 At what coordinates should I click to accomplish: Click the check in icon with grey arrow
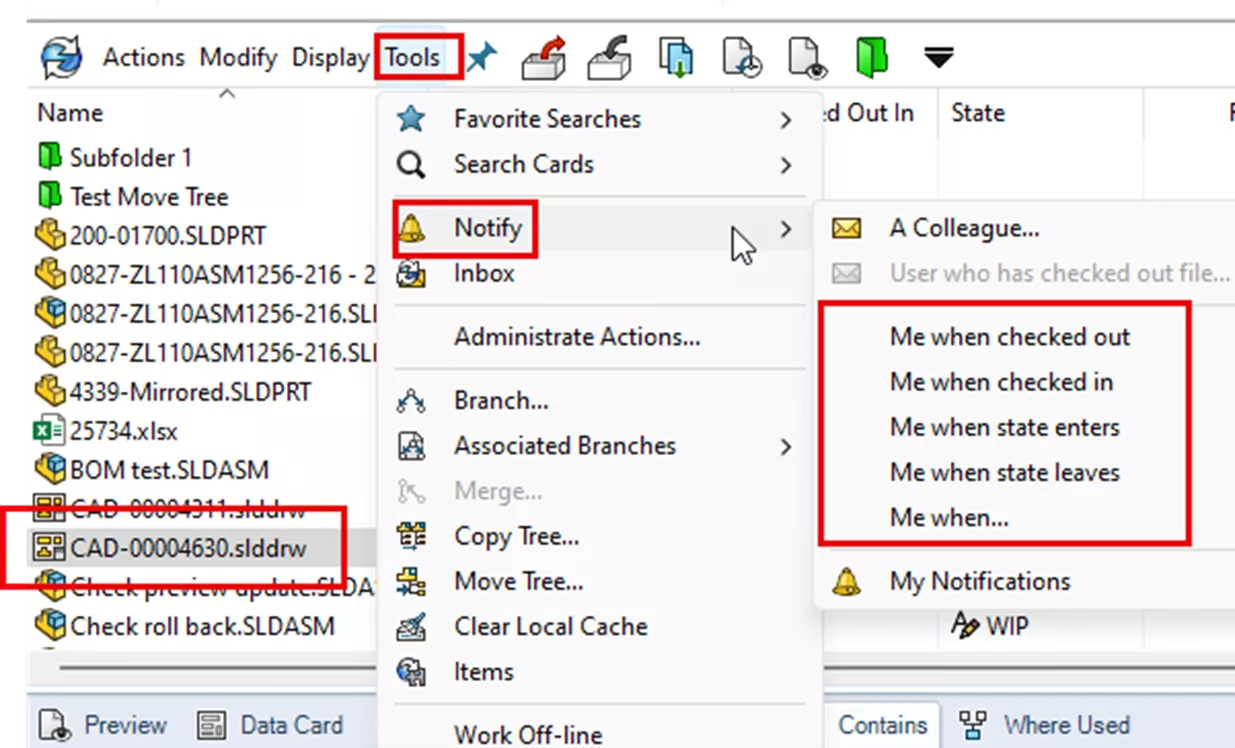pyautogui.click(x=607, y=57)
